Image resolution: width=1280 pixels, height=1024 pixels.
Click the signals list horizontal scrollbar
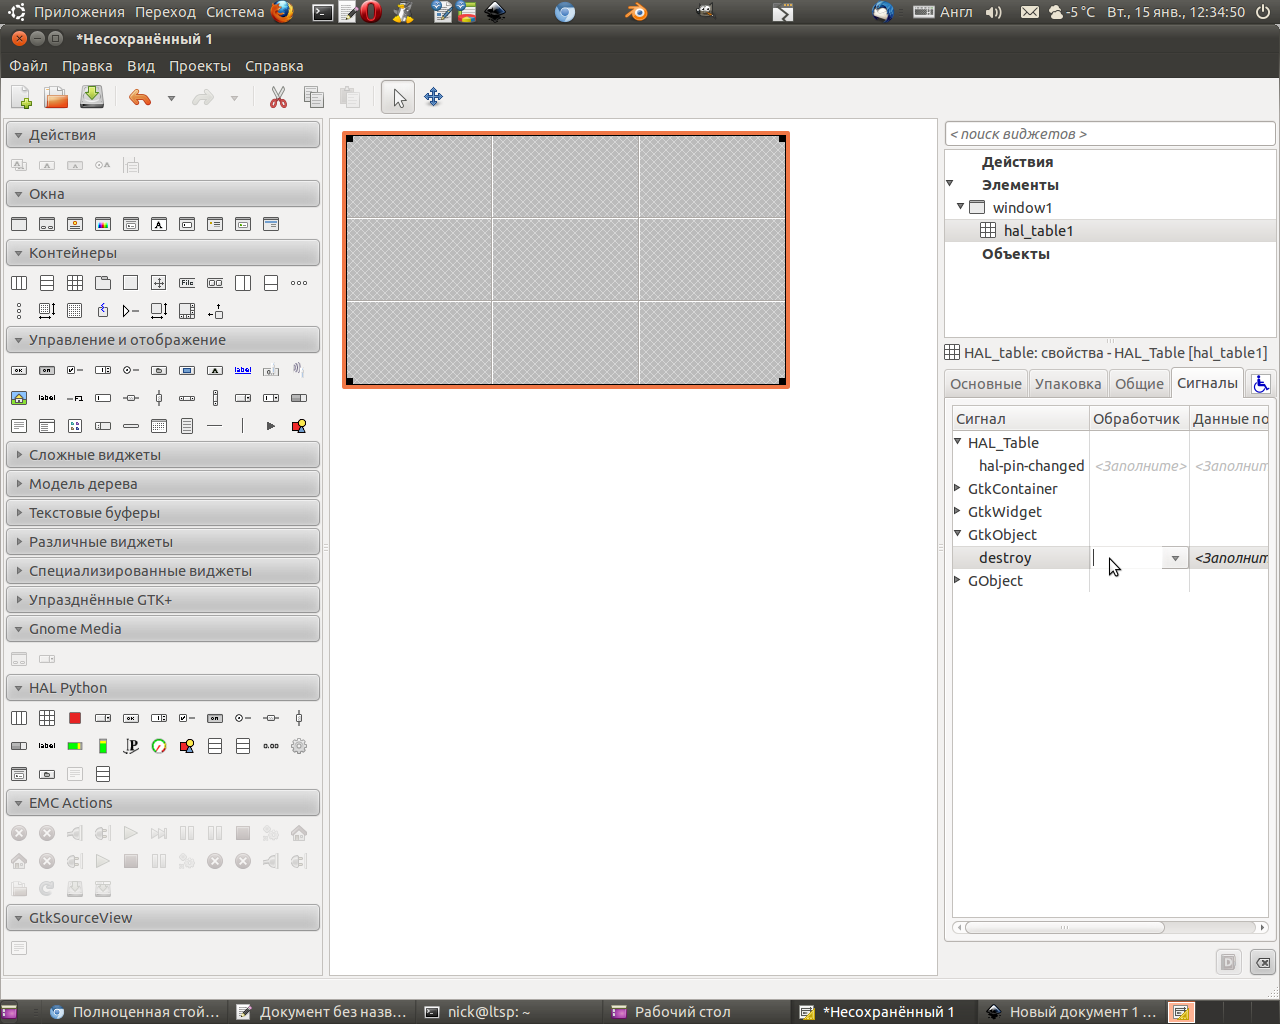(x=1064, y=927)
